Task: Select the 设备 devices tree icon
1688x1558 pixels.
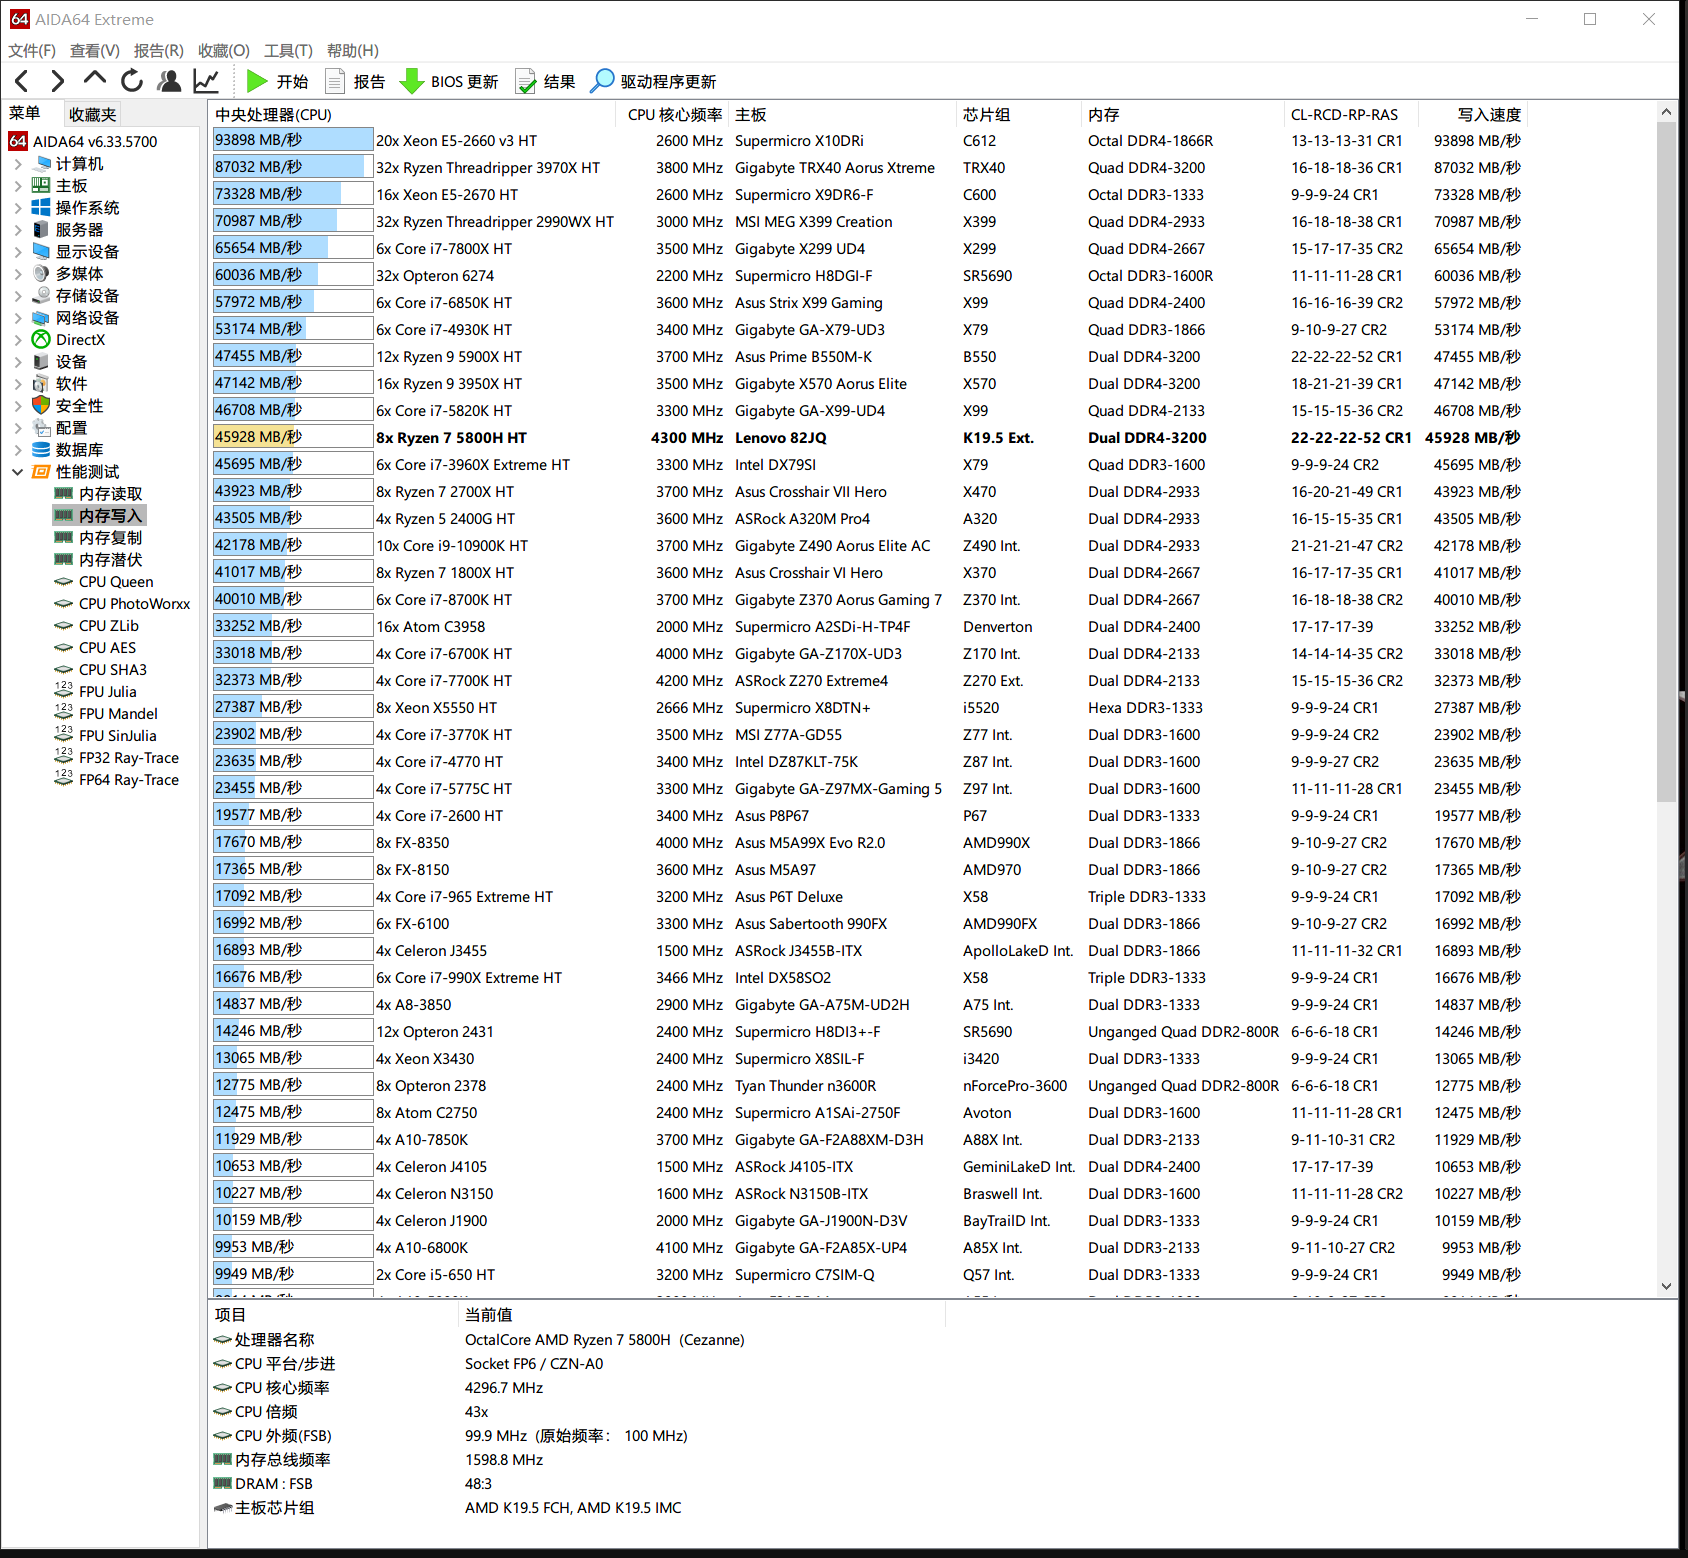Action: (x=41, y=361)
